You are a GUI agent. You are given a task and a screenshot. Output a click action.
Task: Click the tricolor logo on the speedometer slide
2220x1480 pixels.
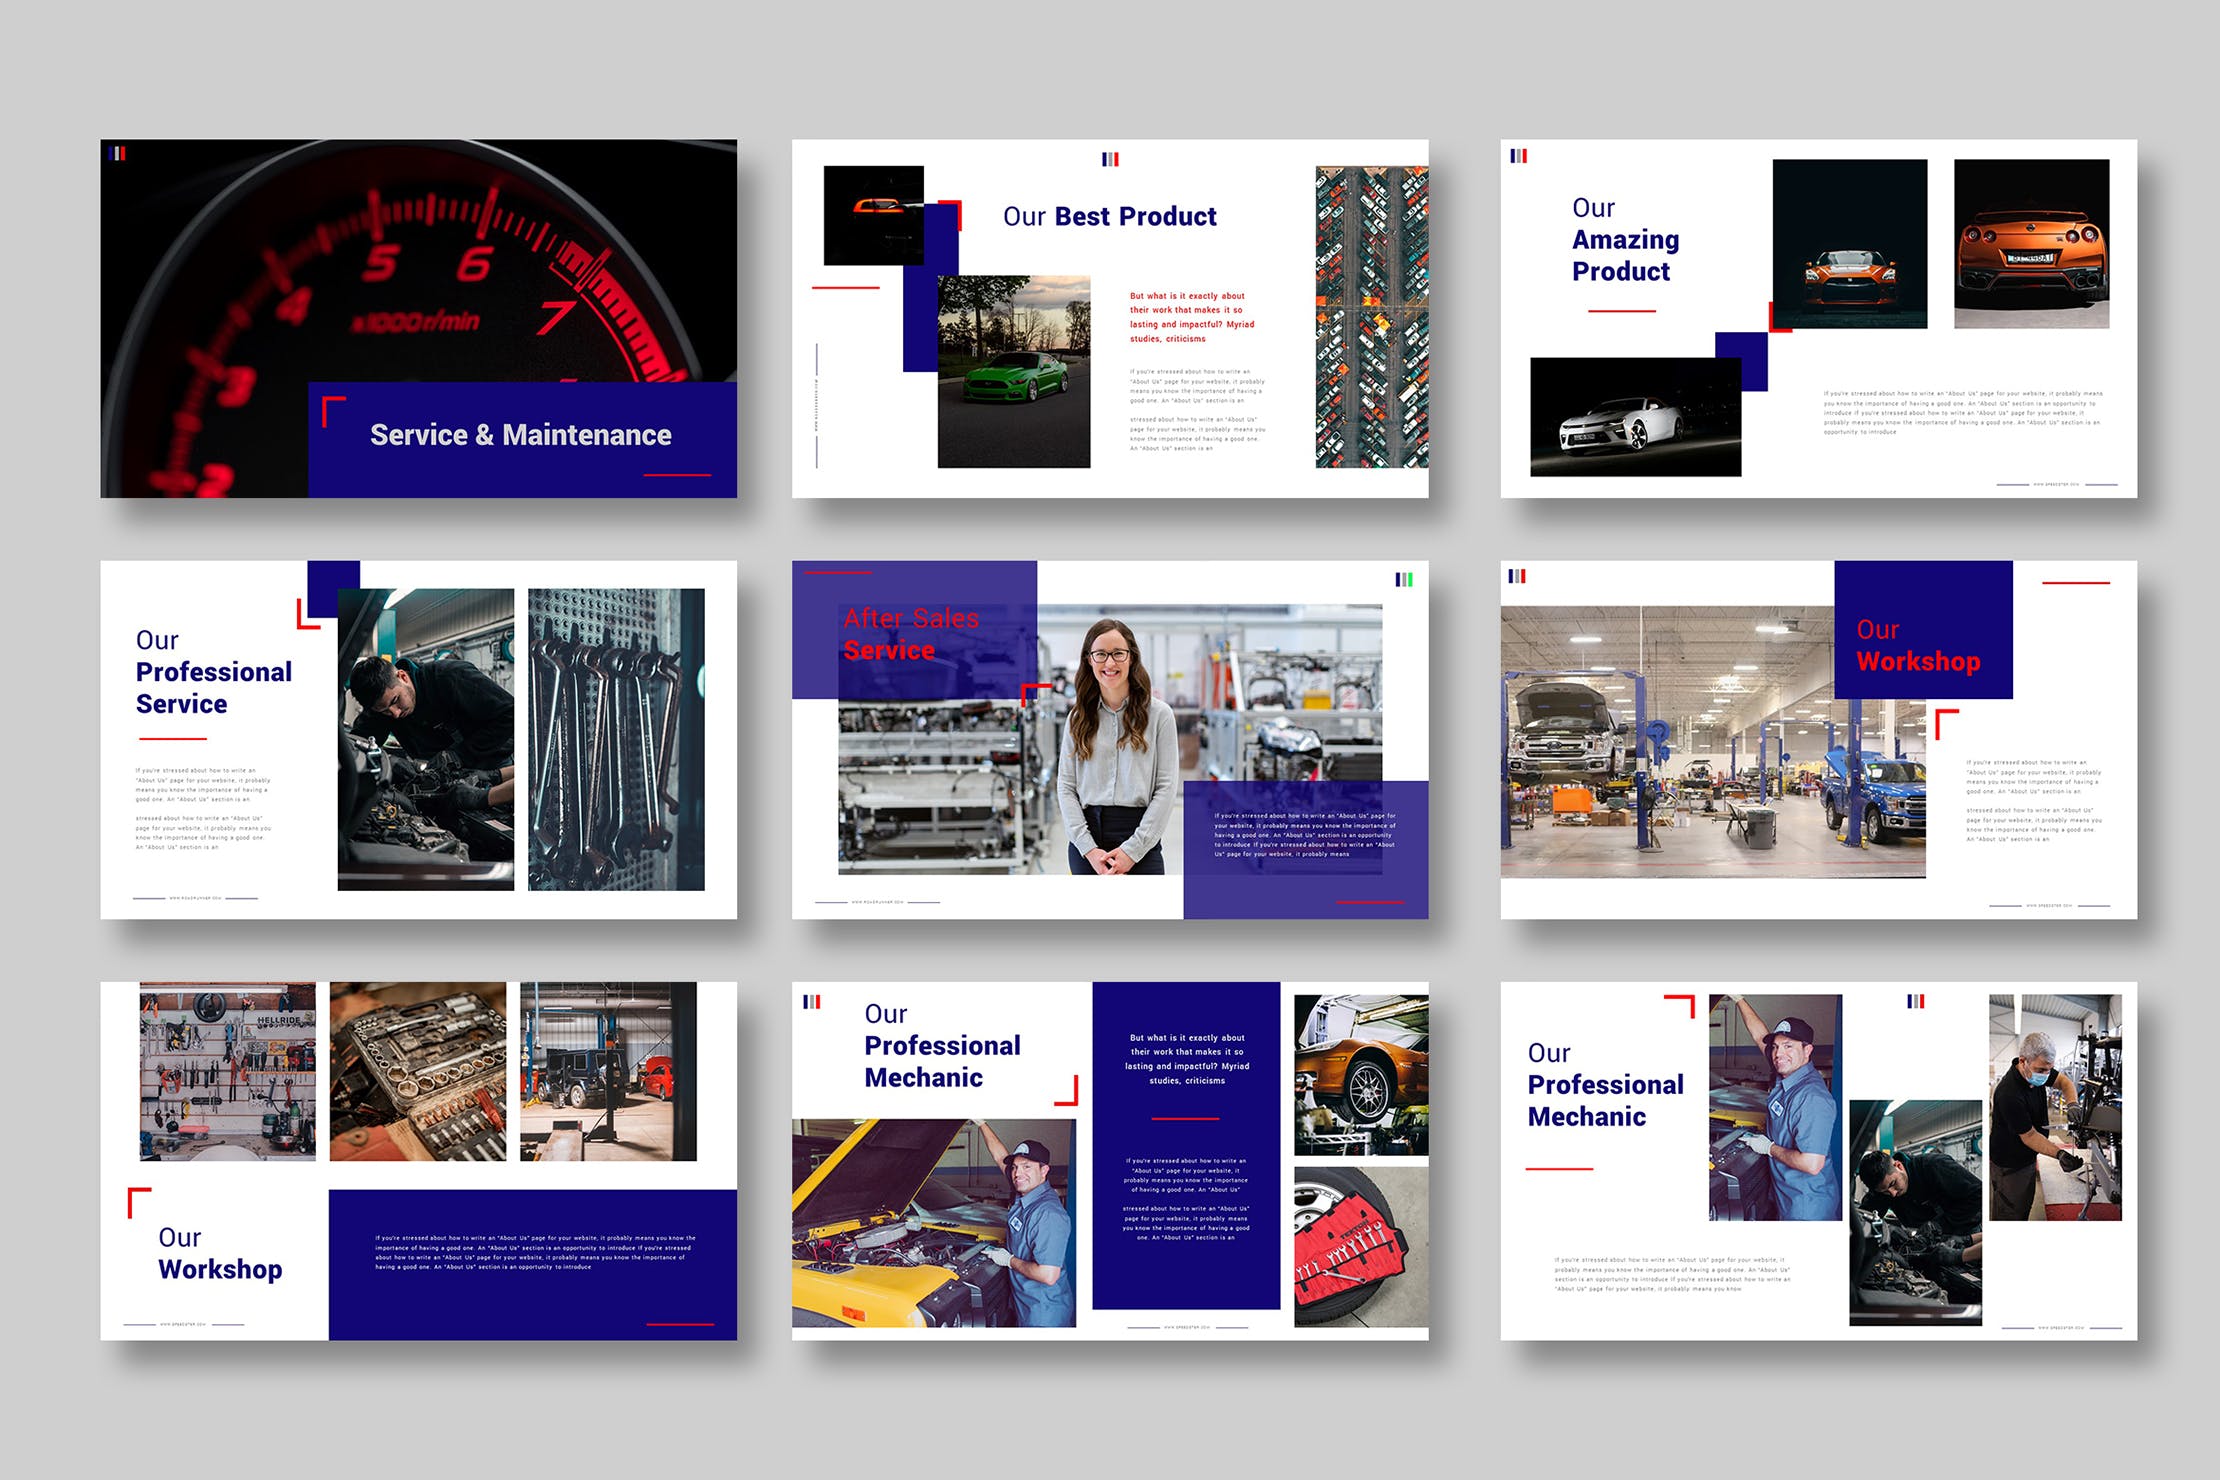(118, 154)
